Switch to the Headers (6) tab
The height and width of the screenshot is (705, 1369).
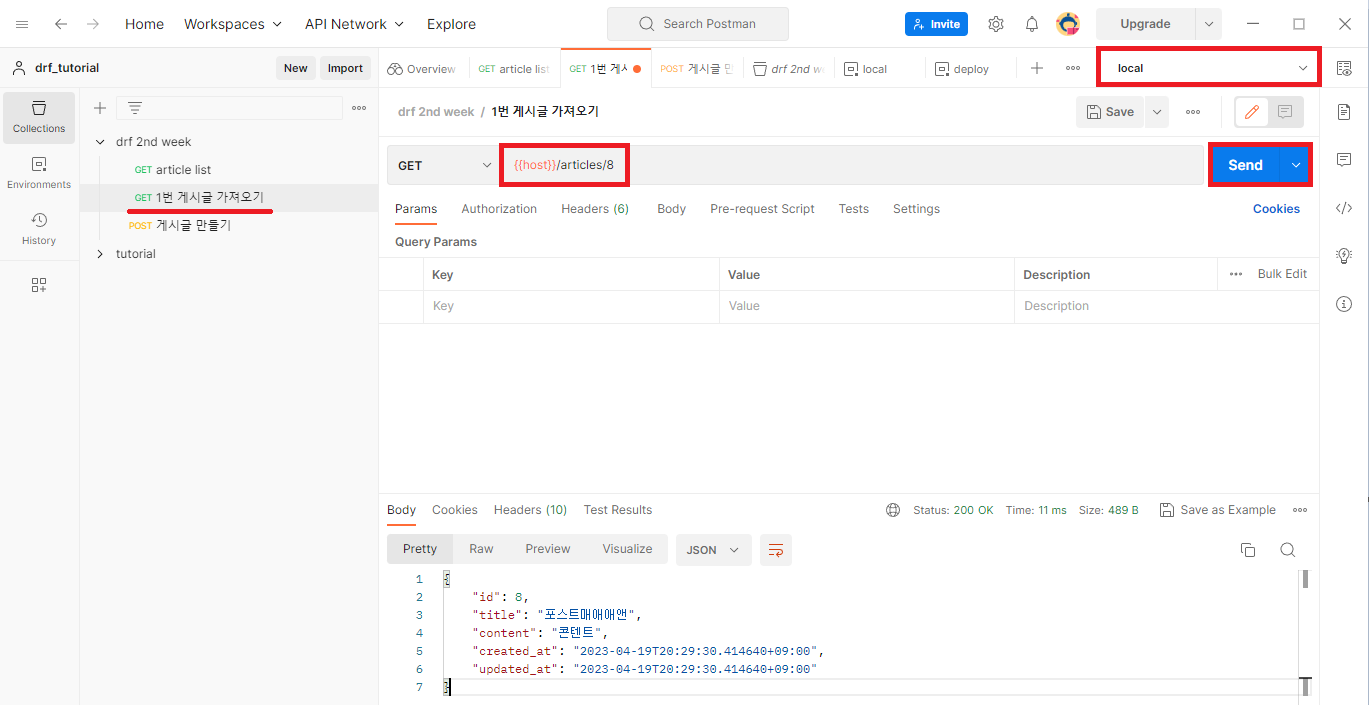[595, 209]
